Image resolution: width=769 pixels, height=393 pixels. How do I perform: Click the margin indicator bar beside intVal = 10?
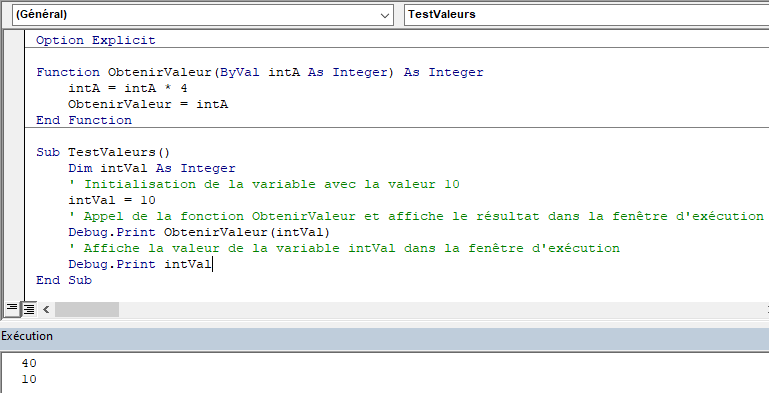tap(14, 200)
